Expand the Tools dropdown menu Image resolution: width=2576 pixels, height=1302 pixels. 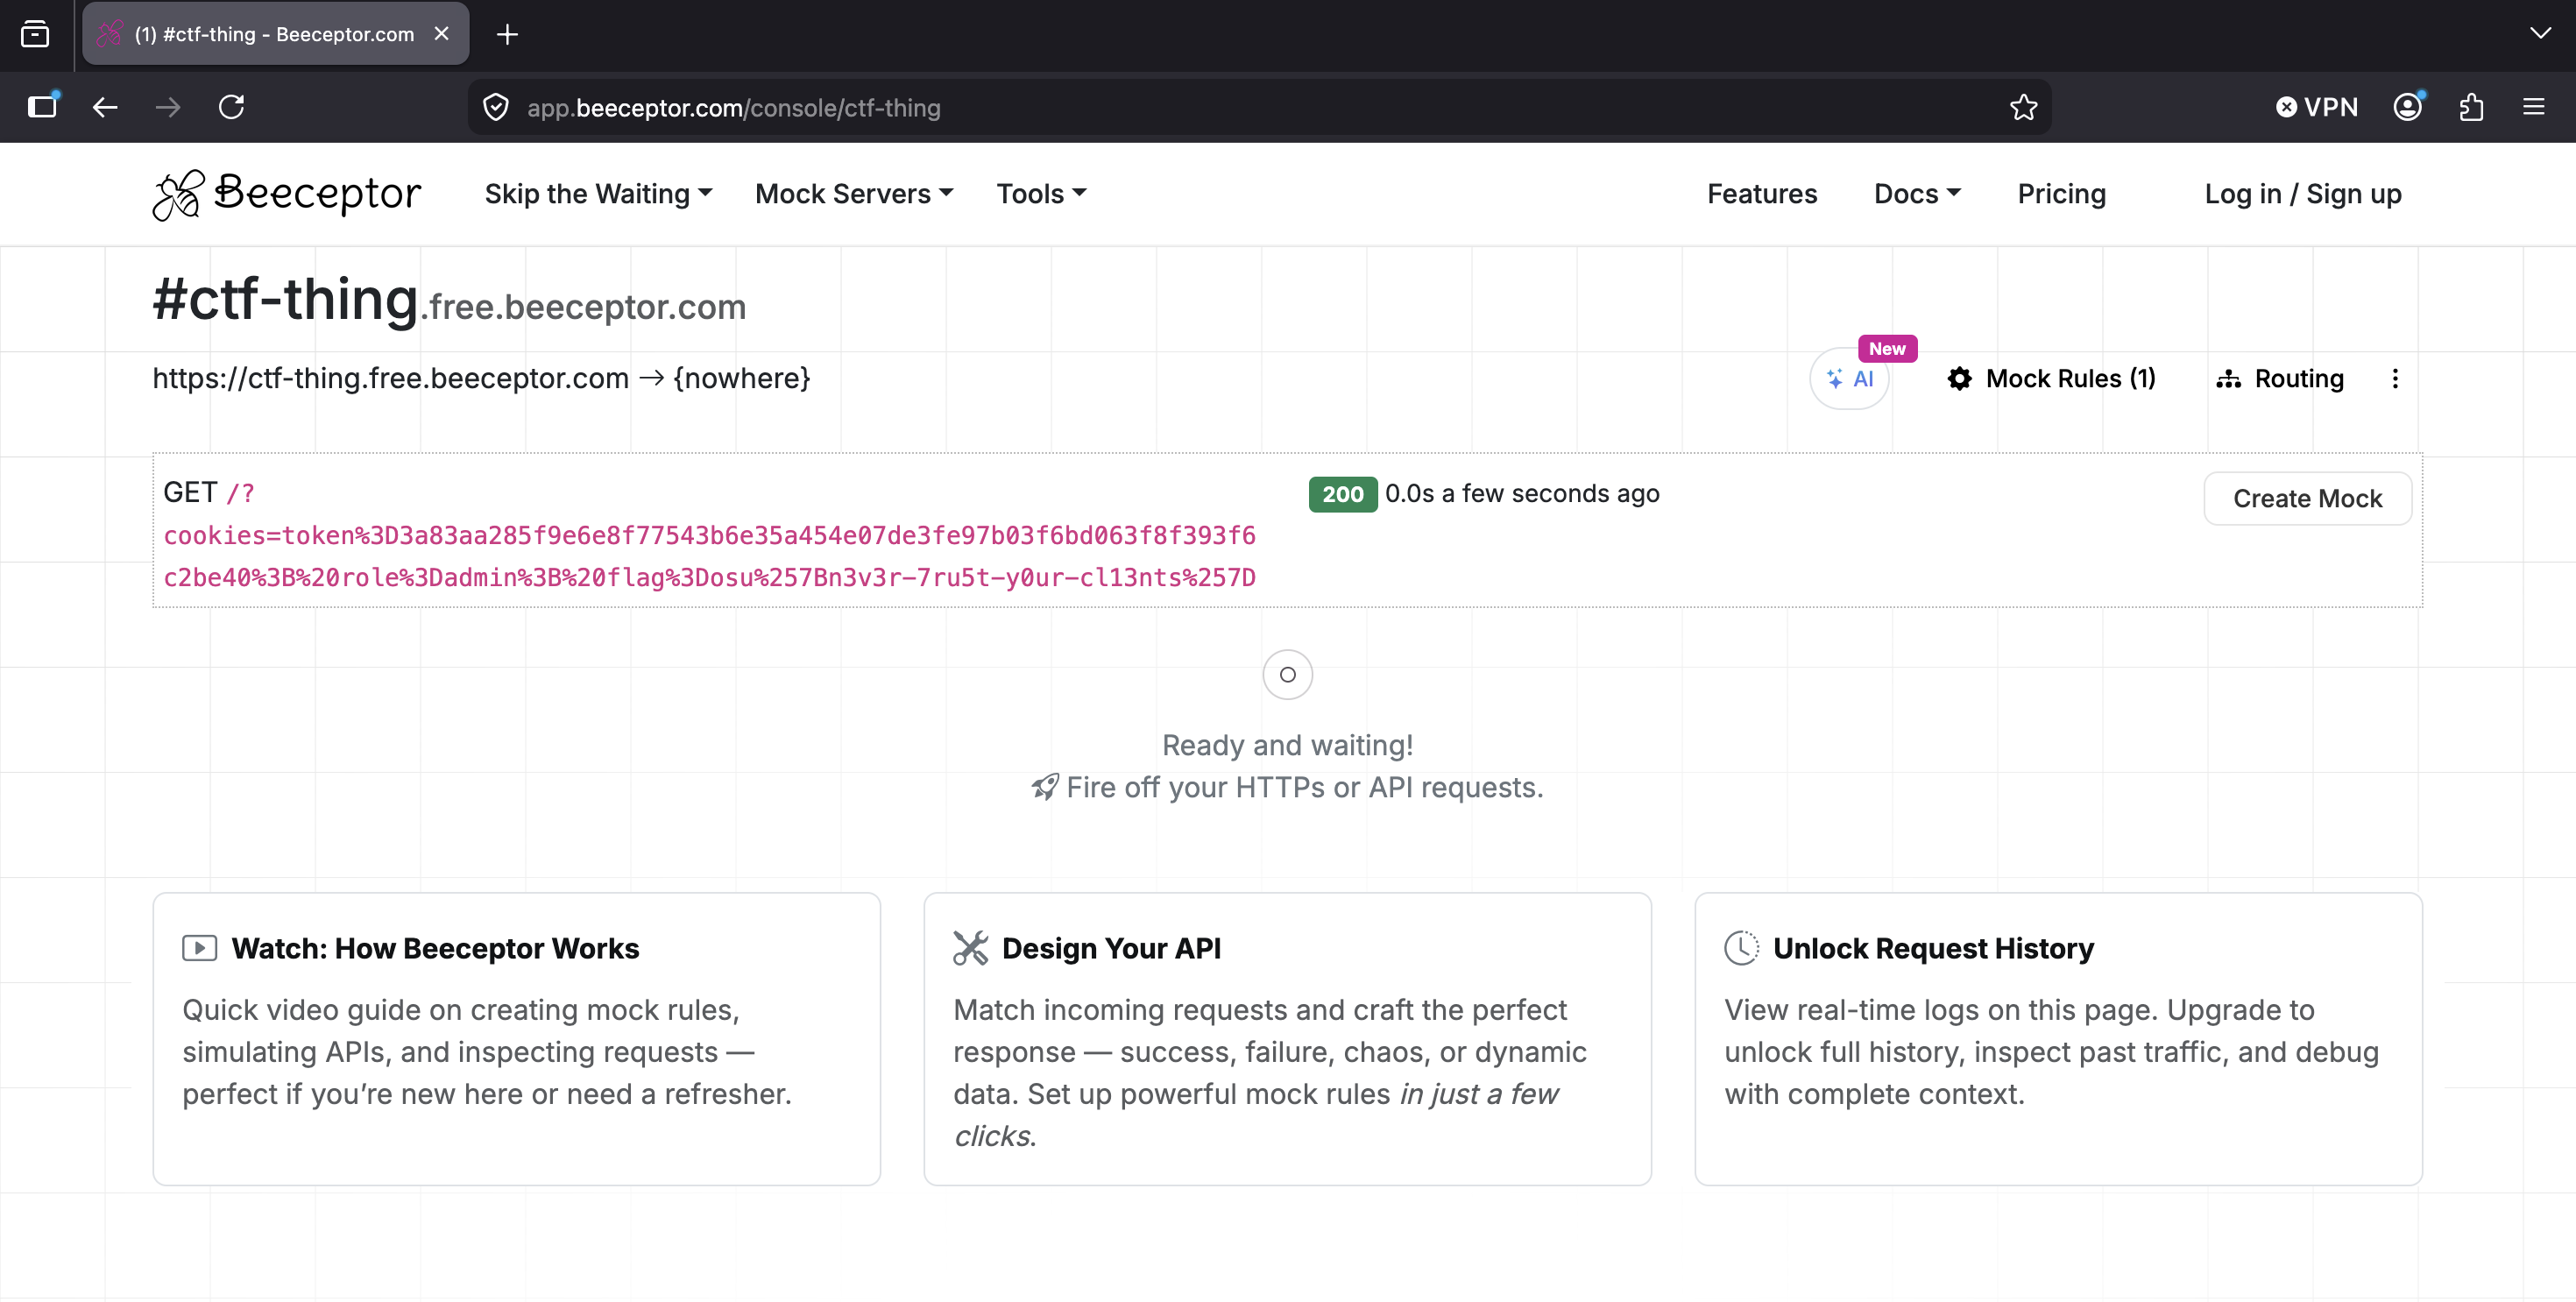(x=1040, y=194)
